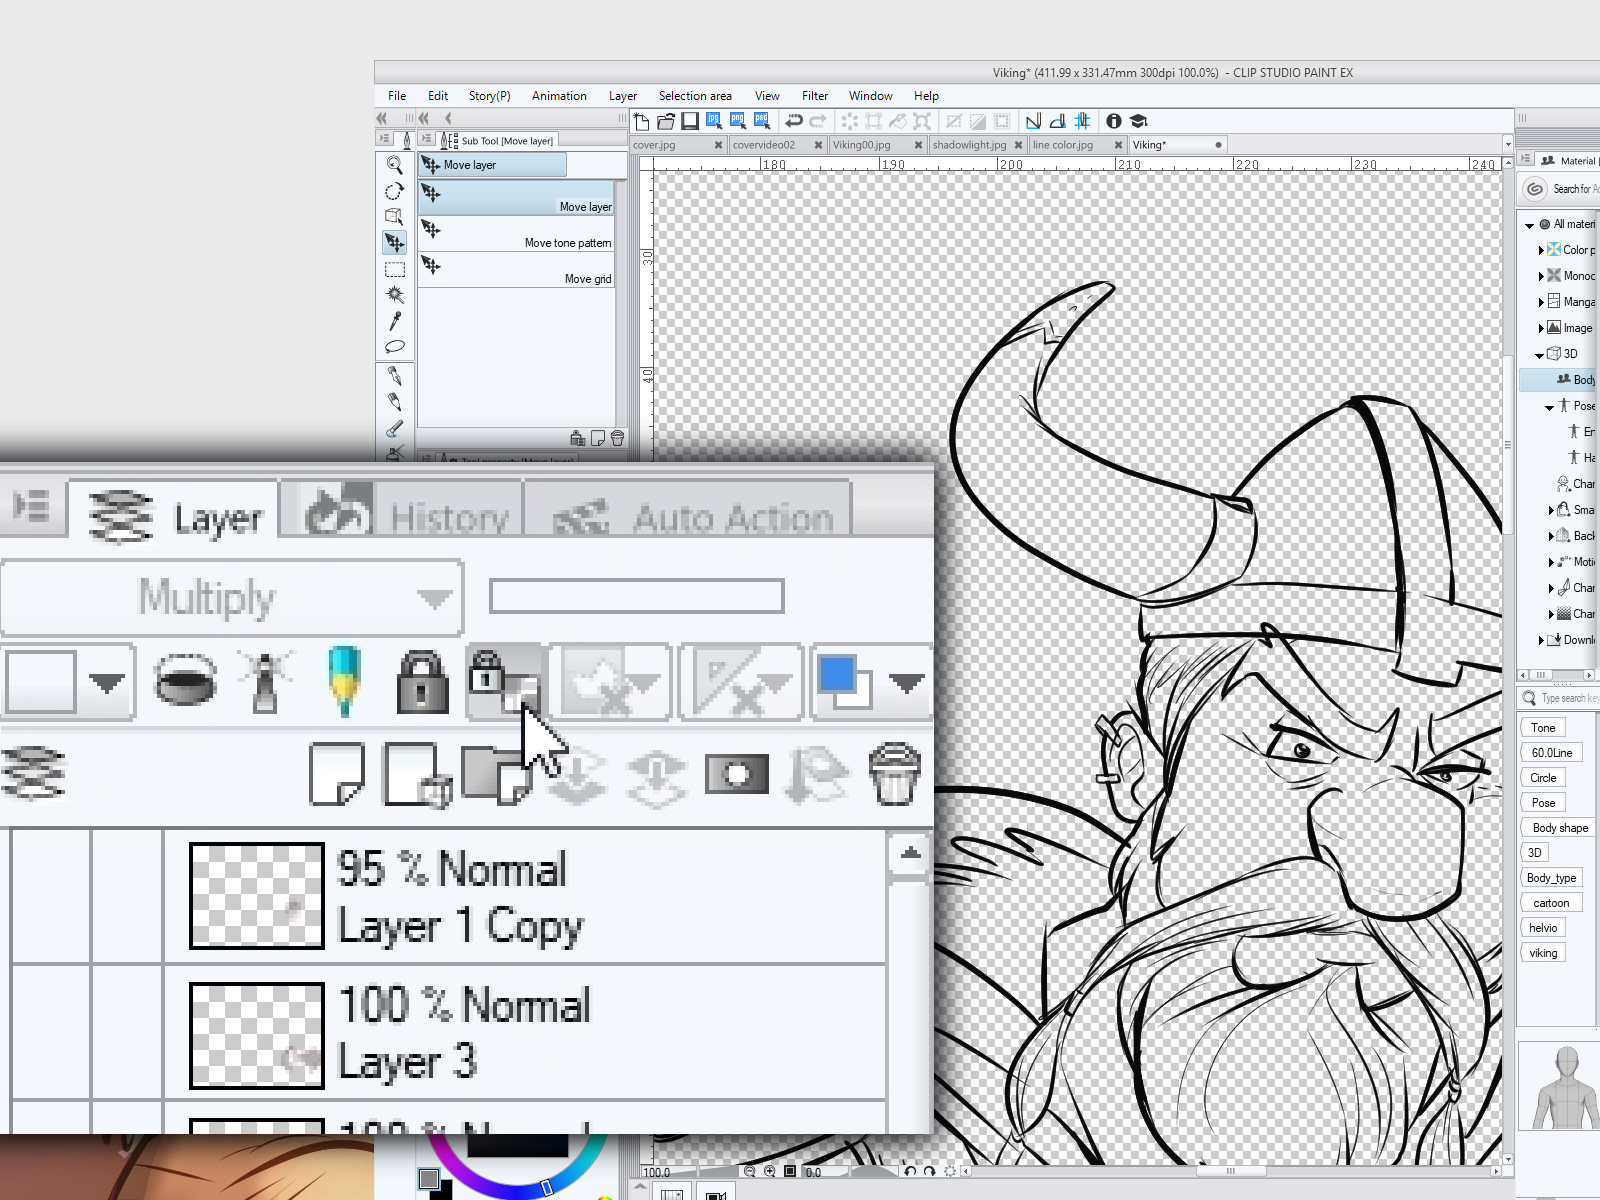
Task: Select the Move layer tool in palette
Action: click(394, 243)
